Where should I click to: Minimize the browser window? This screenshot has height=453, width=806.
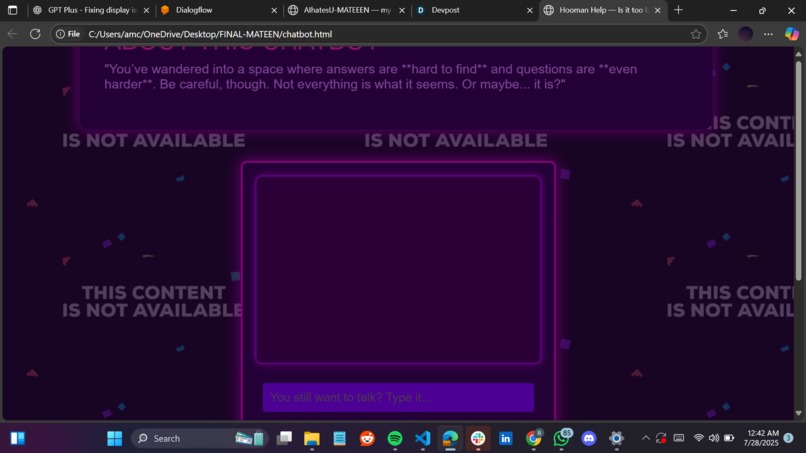coord(734,10)
